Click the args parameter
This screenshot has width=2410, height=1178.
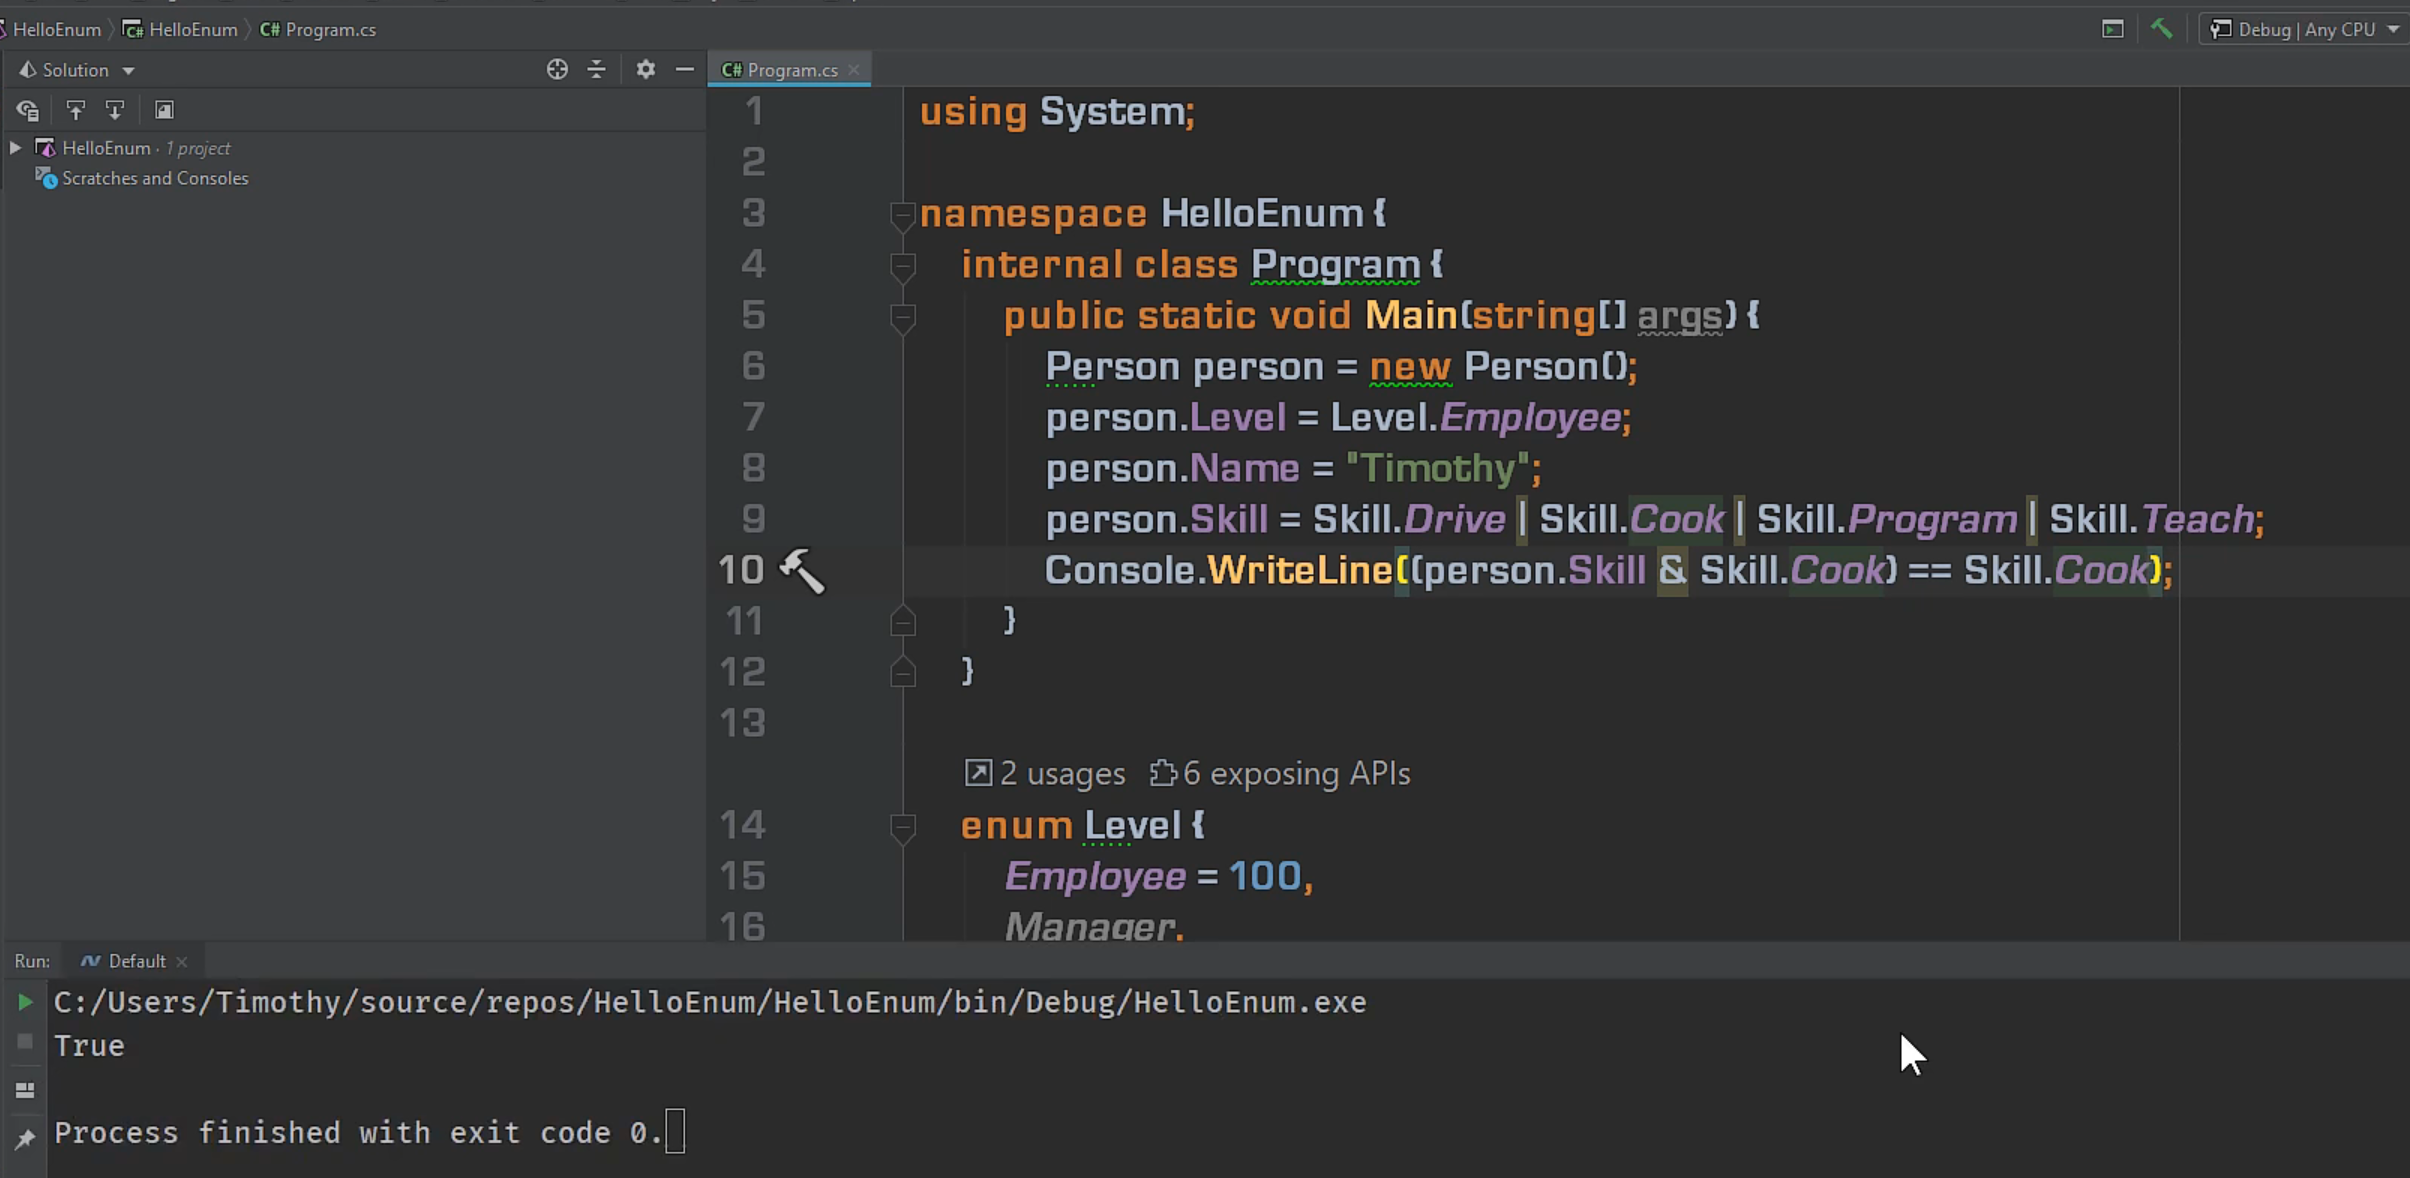[1680, 316]
